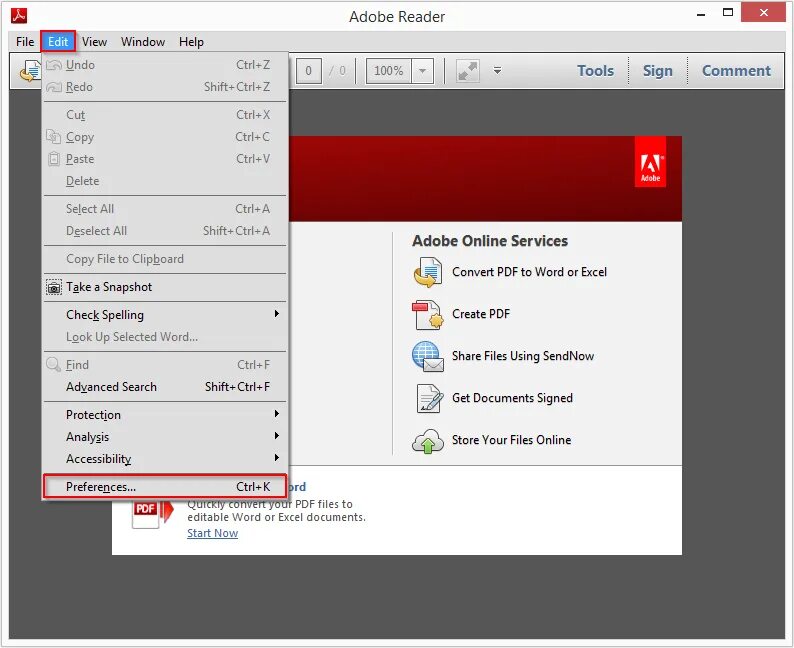This screenshot has height=648, width=794.
Task: Click the PDF export icon in promo
Action: coord(152,513)
